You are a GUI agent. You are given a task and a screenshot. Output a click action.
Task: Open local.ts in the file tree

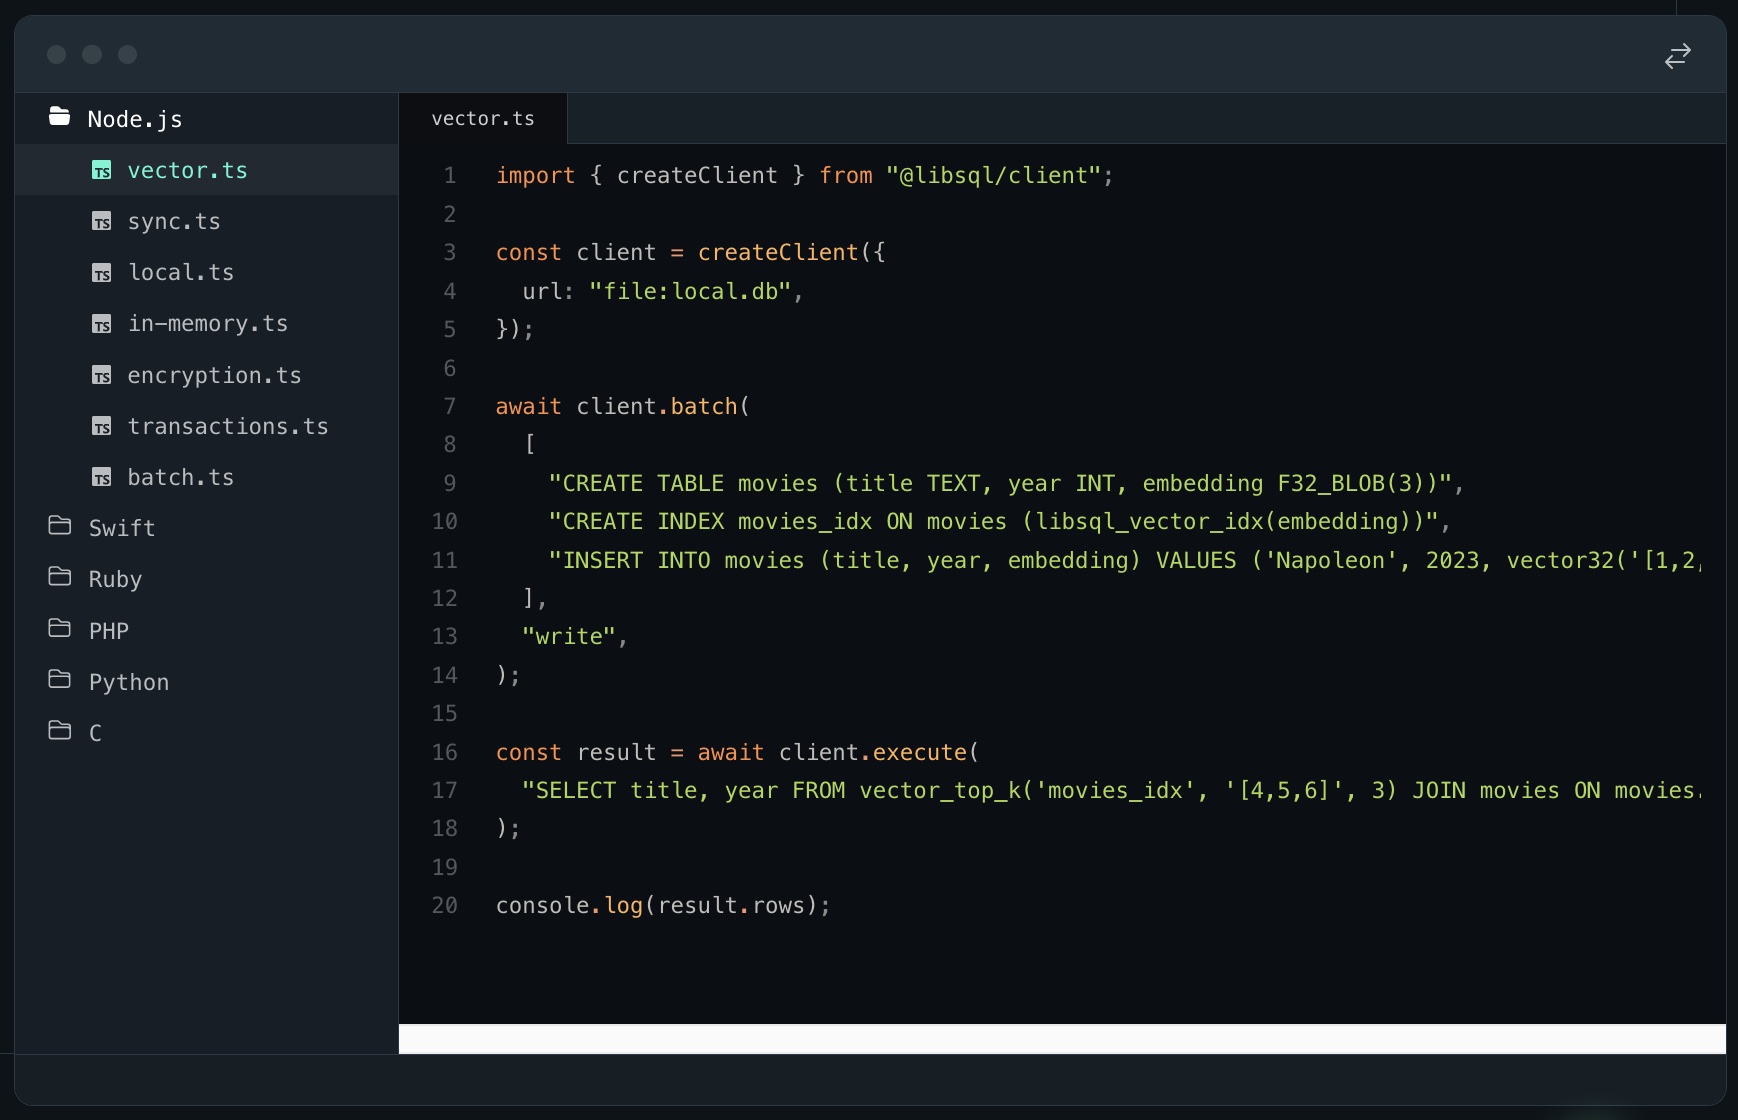(x=206, y=273)
